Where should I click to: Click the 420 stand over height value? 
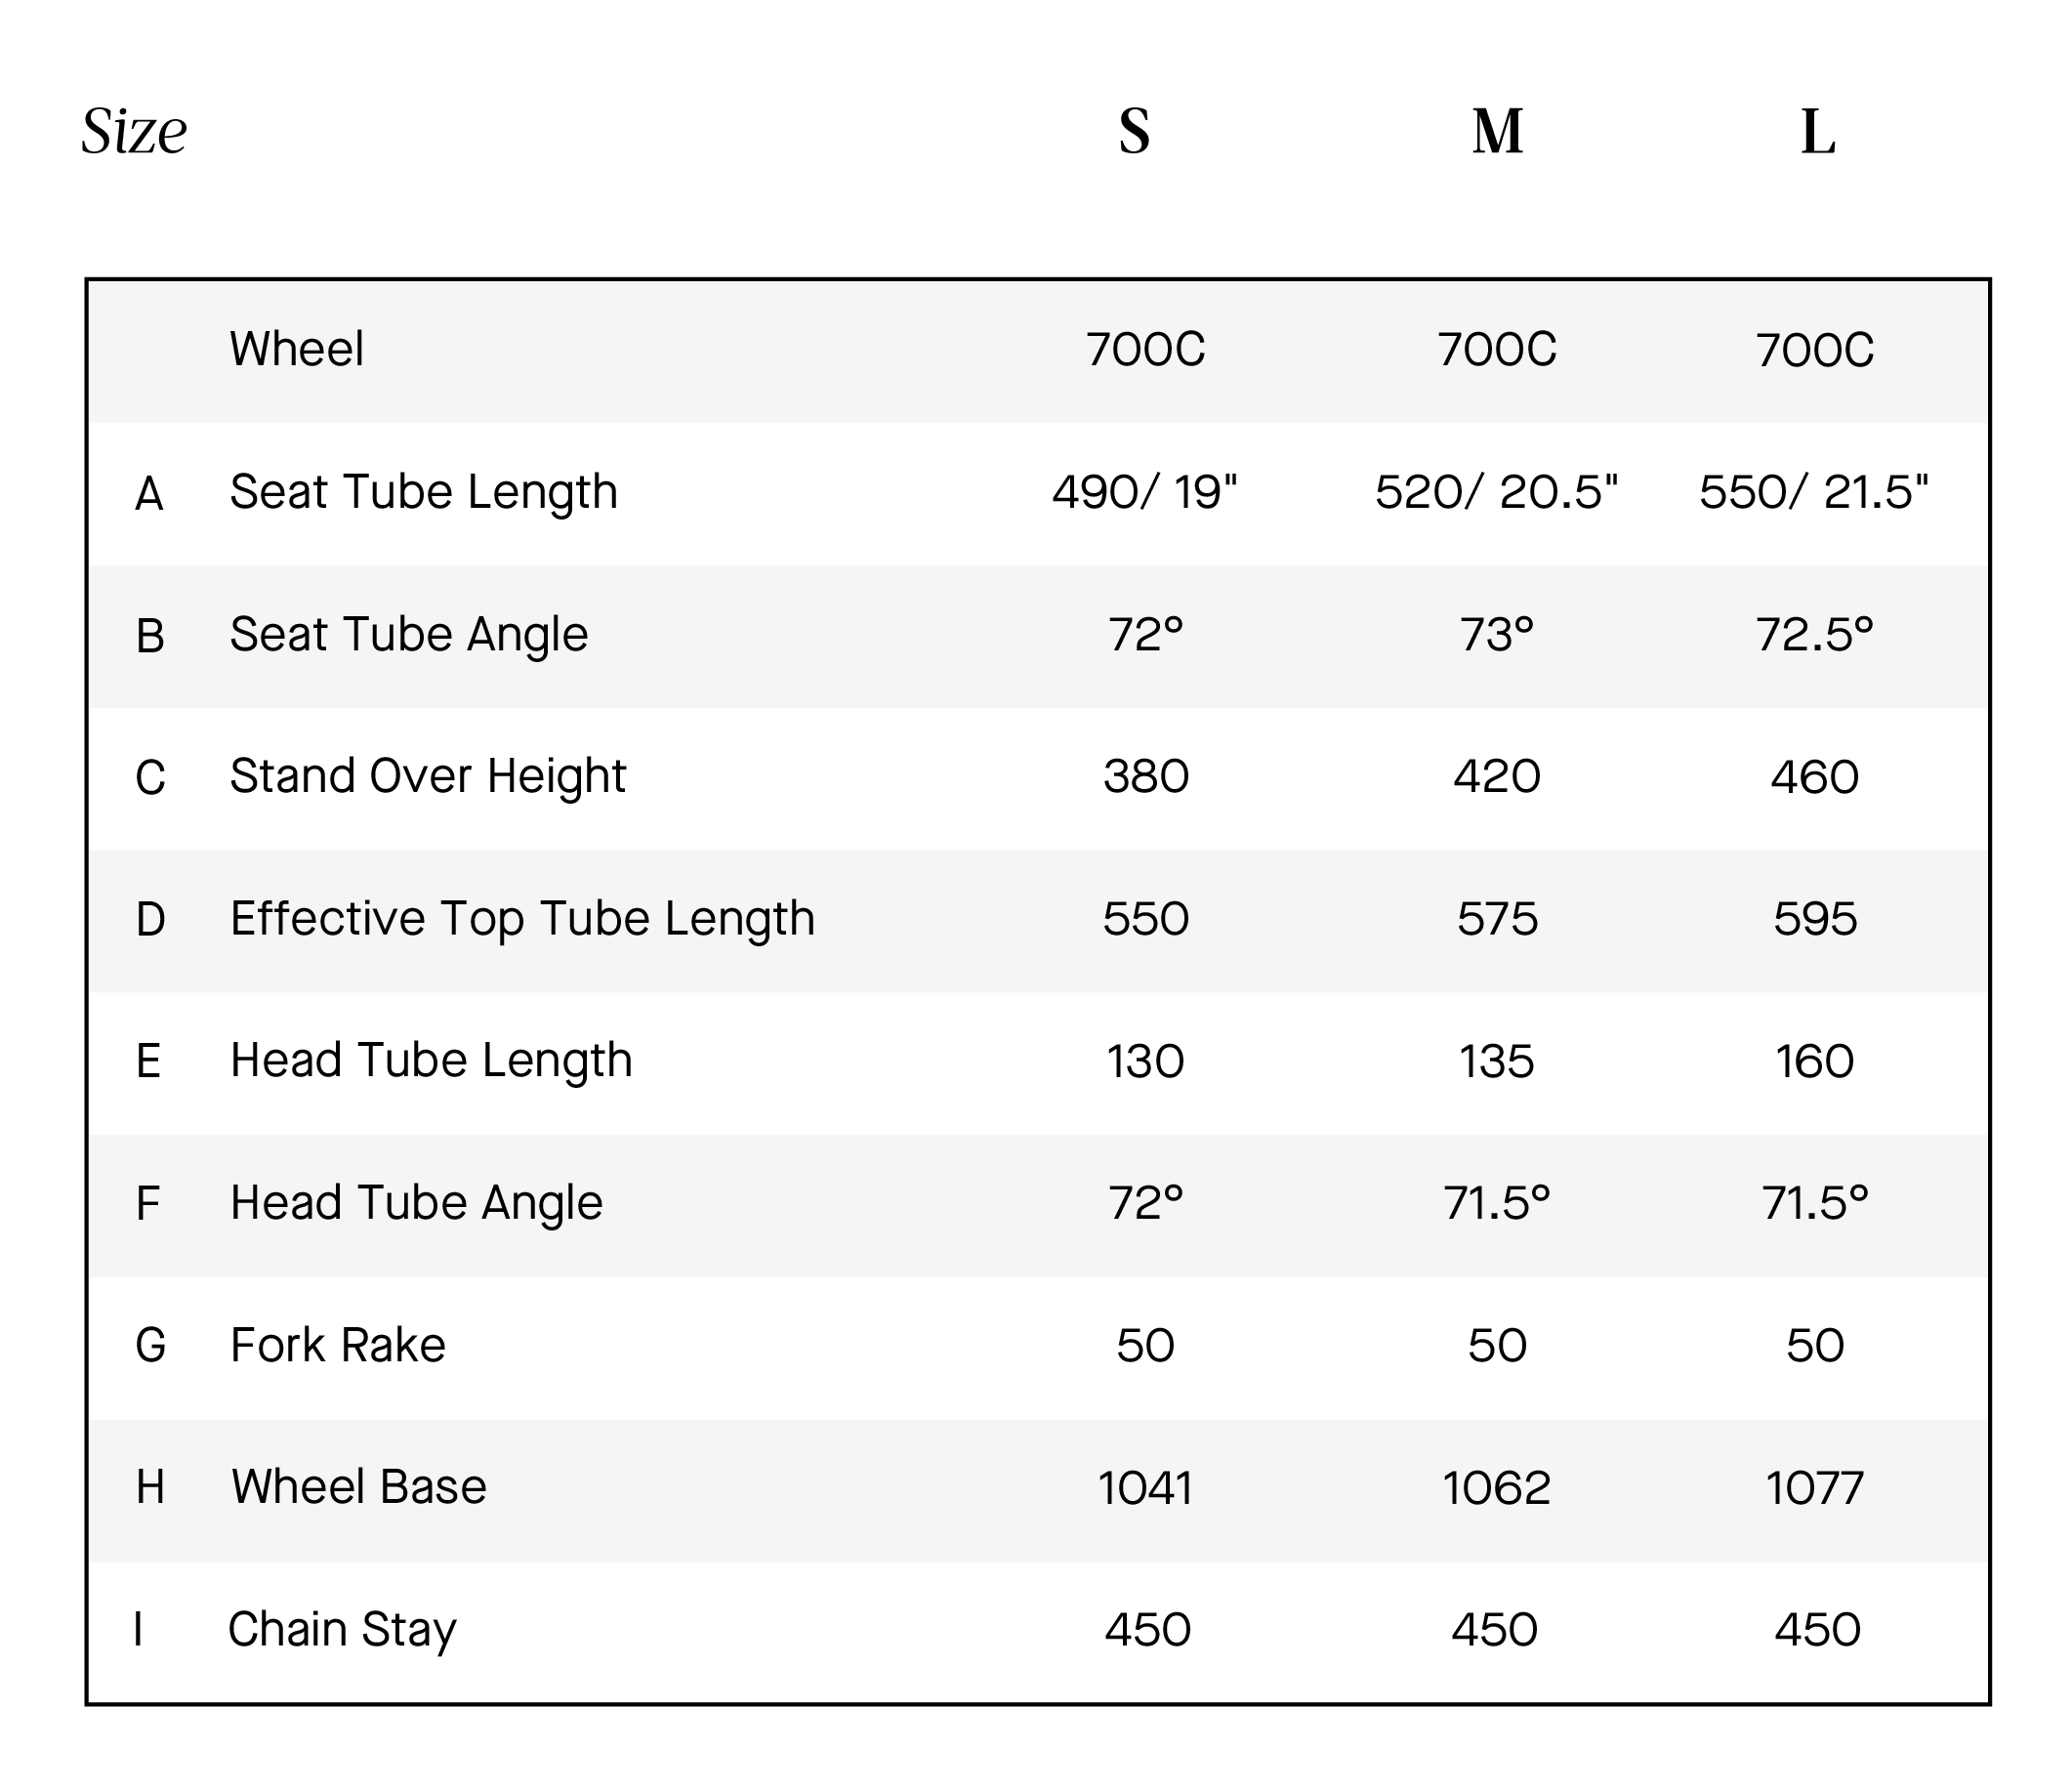tap(1496, 777)
